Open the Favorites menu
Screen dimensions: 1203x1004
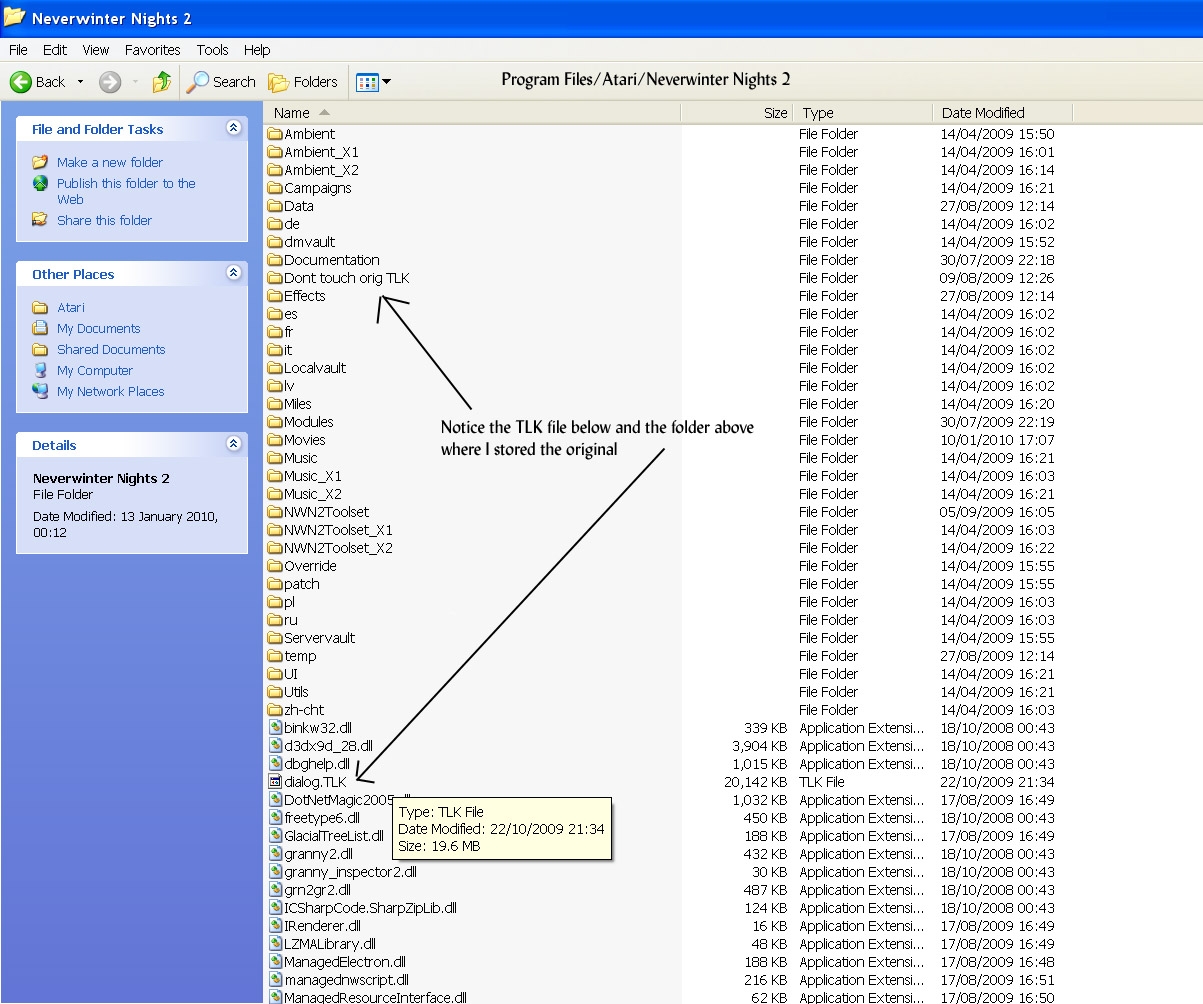152,50
